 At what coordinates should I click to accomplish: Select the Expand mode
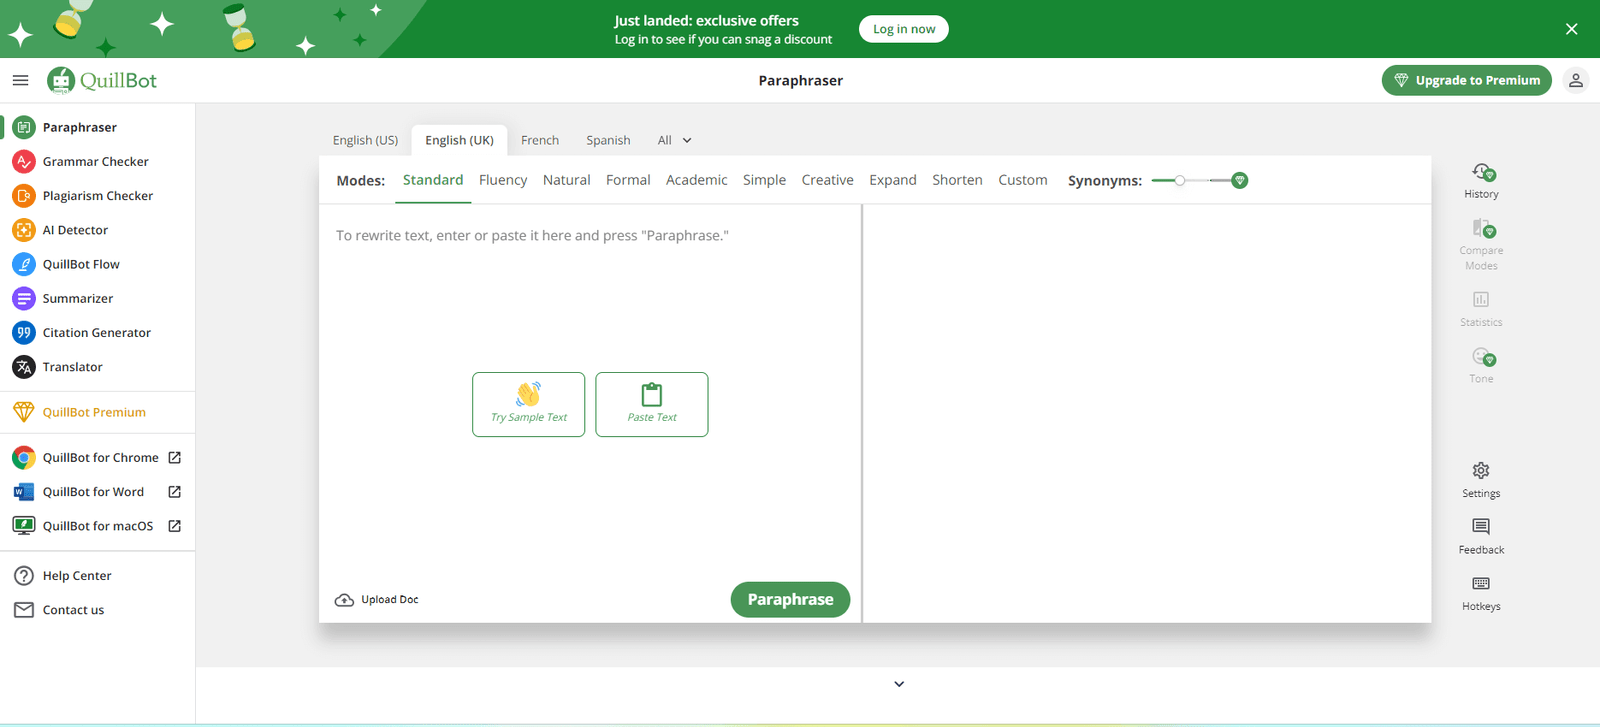[x=893, y=180]
